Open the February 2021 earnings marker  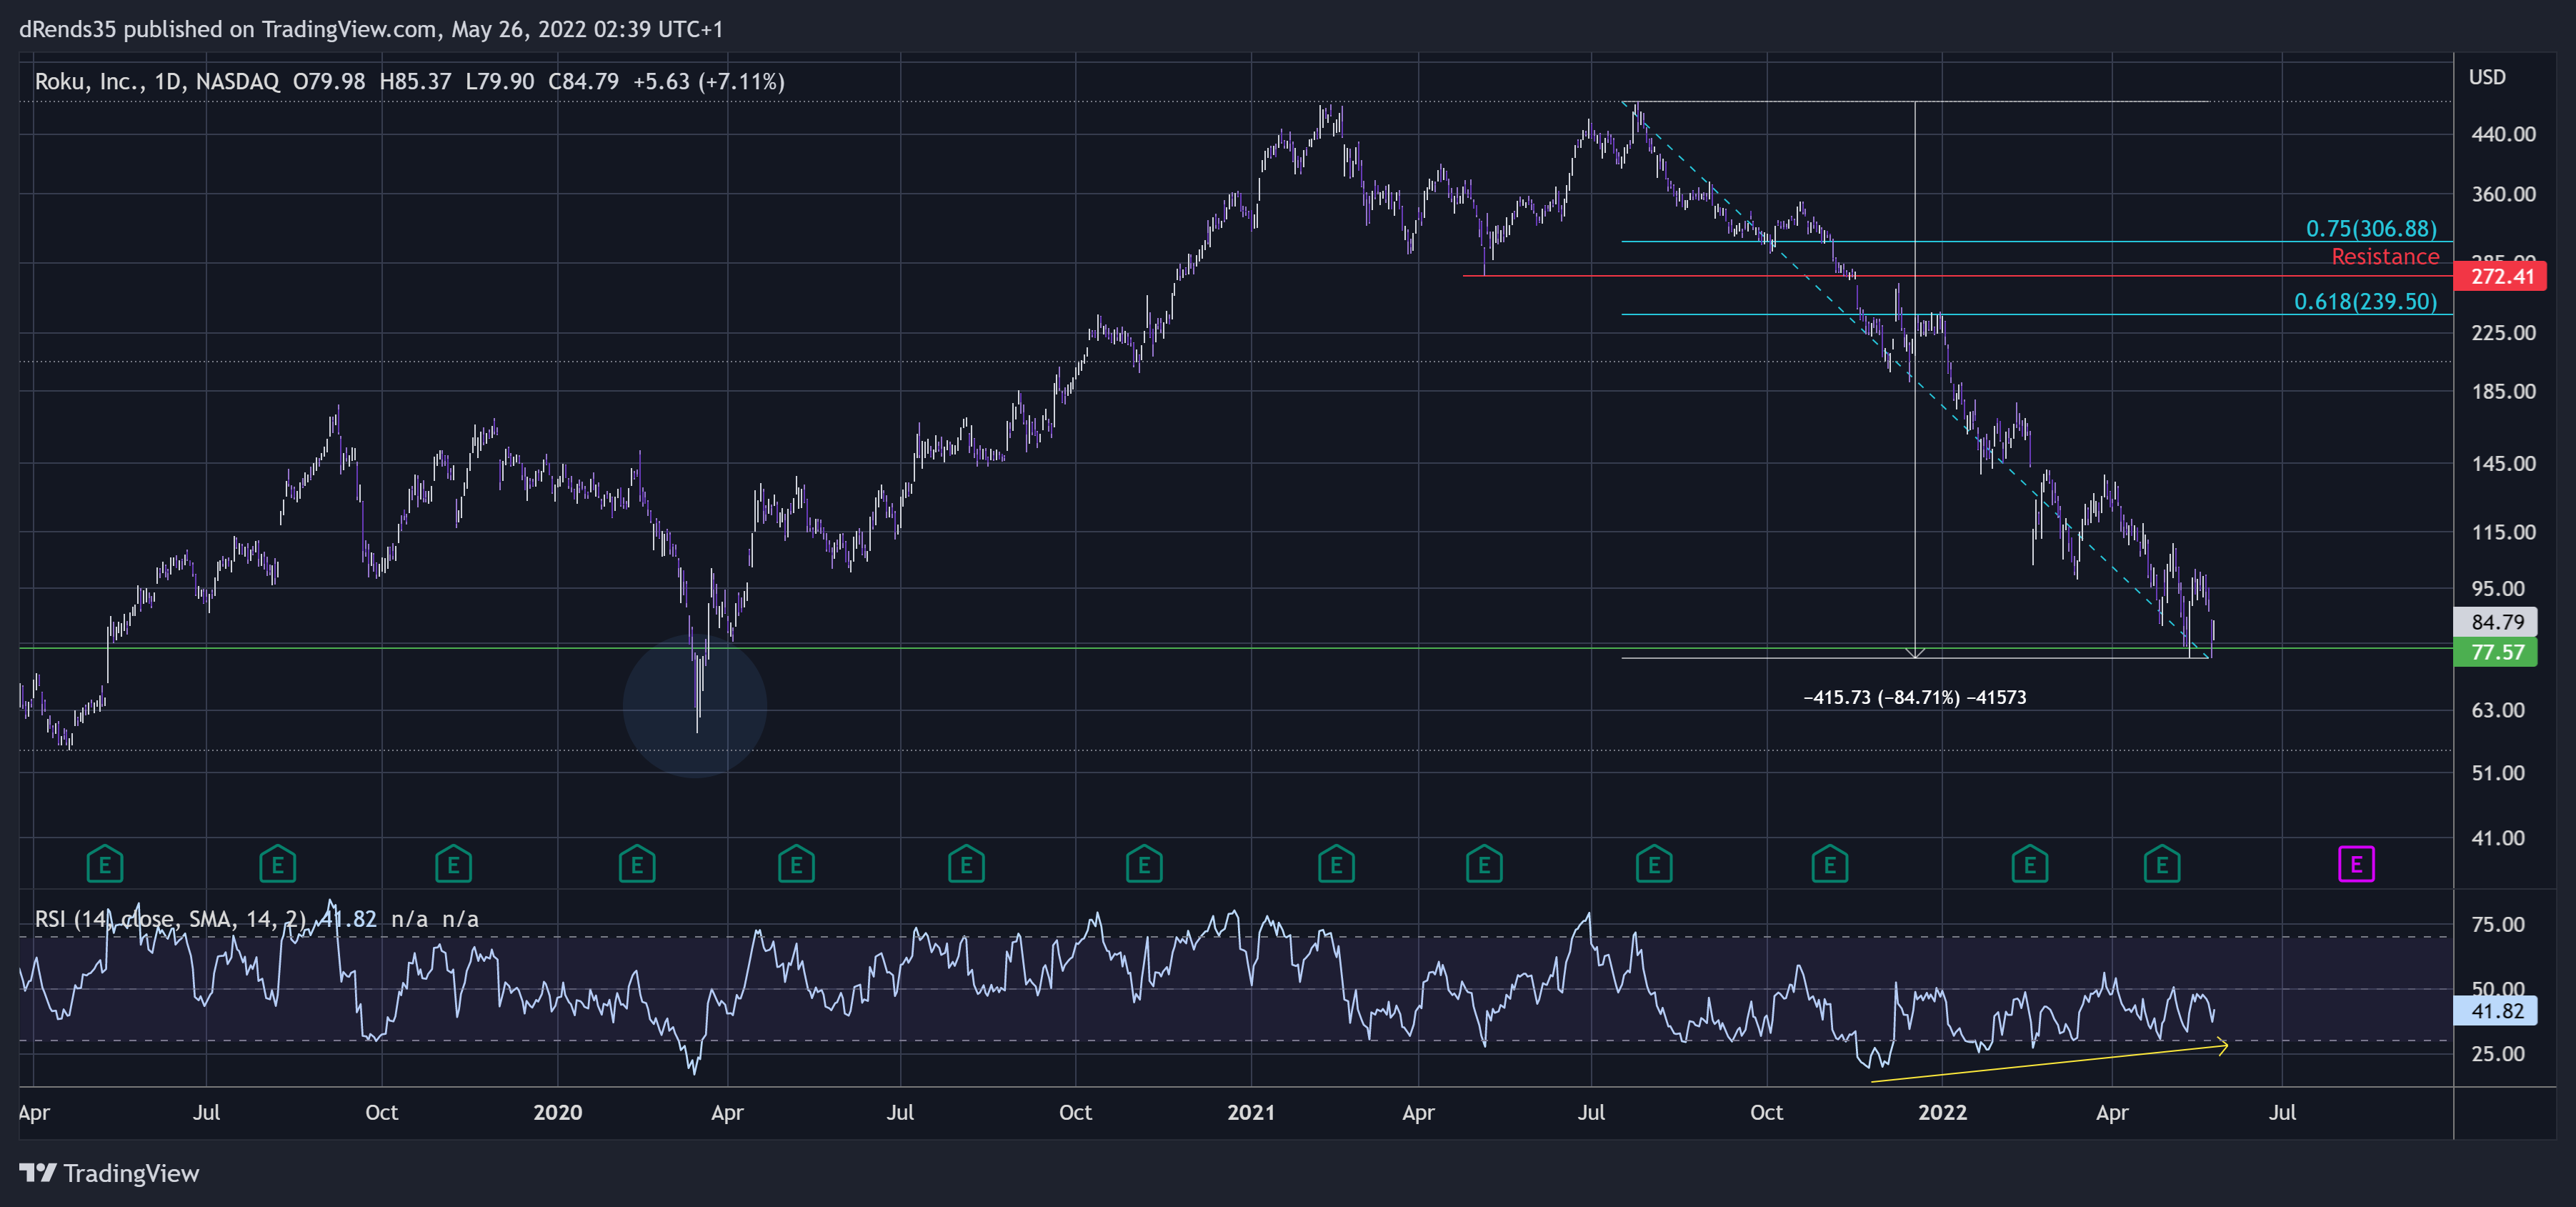[1336, 864]
